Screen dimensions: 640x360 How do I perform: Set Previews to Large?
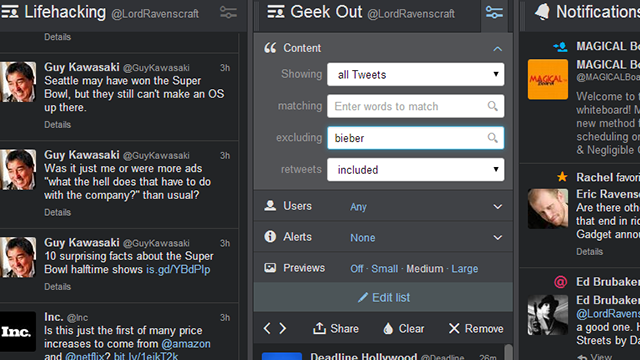[x=465, y=269]
